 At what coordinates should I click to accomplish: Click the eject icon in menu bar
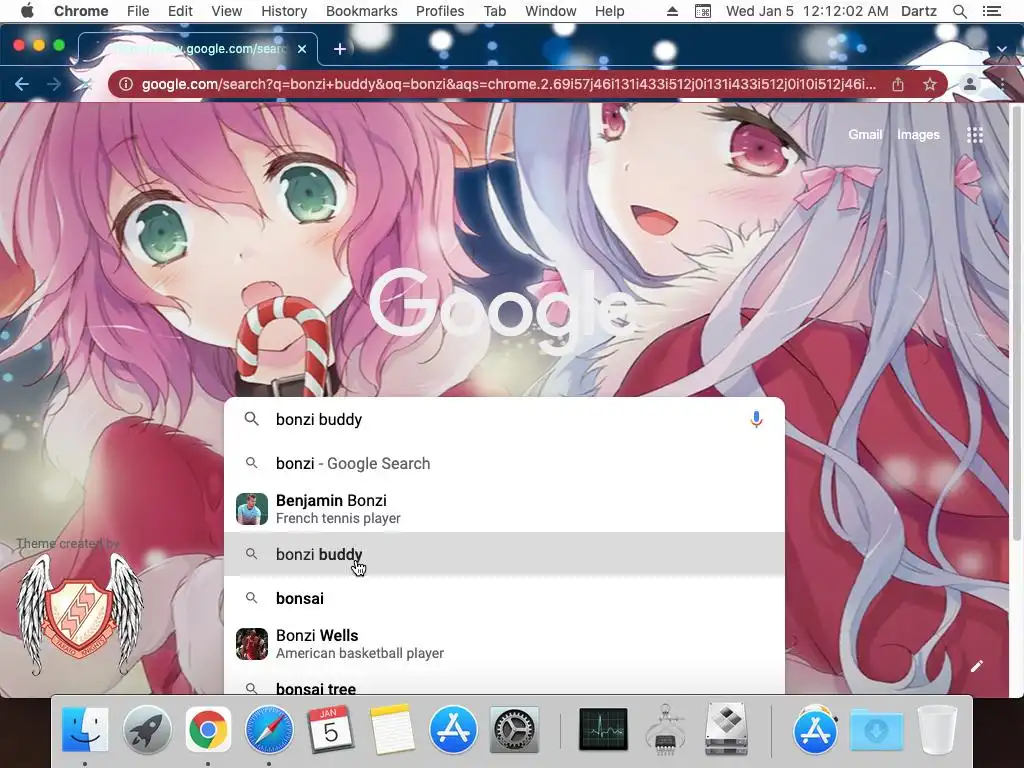point(672,11)
